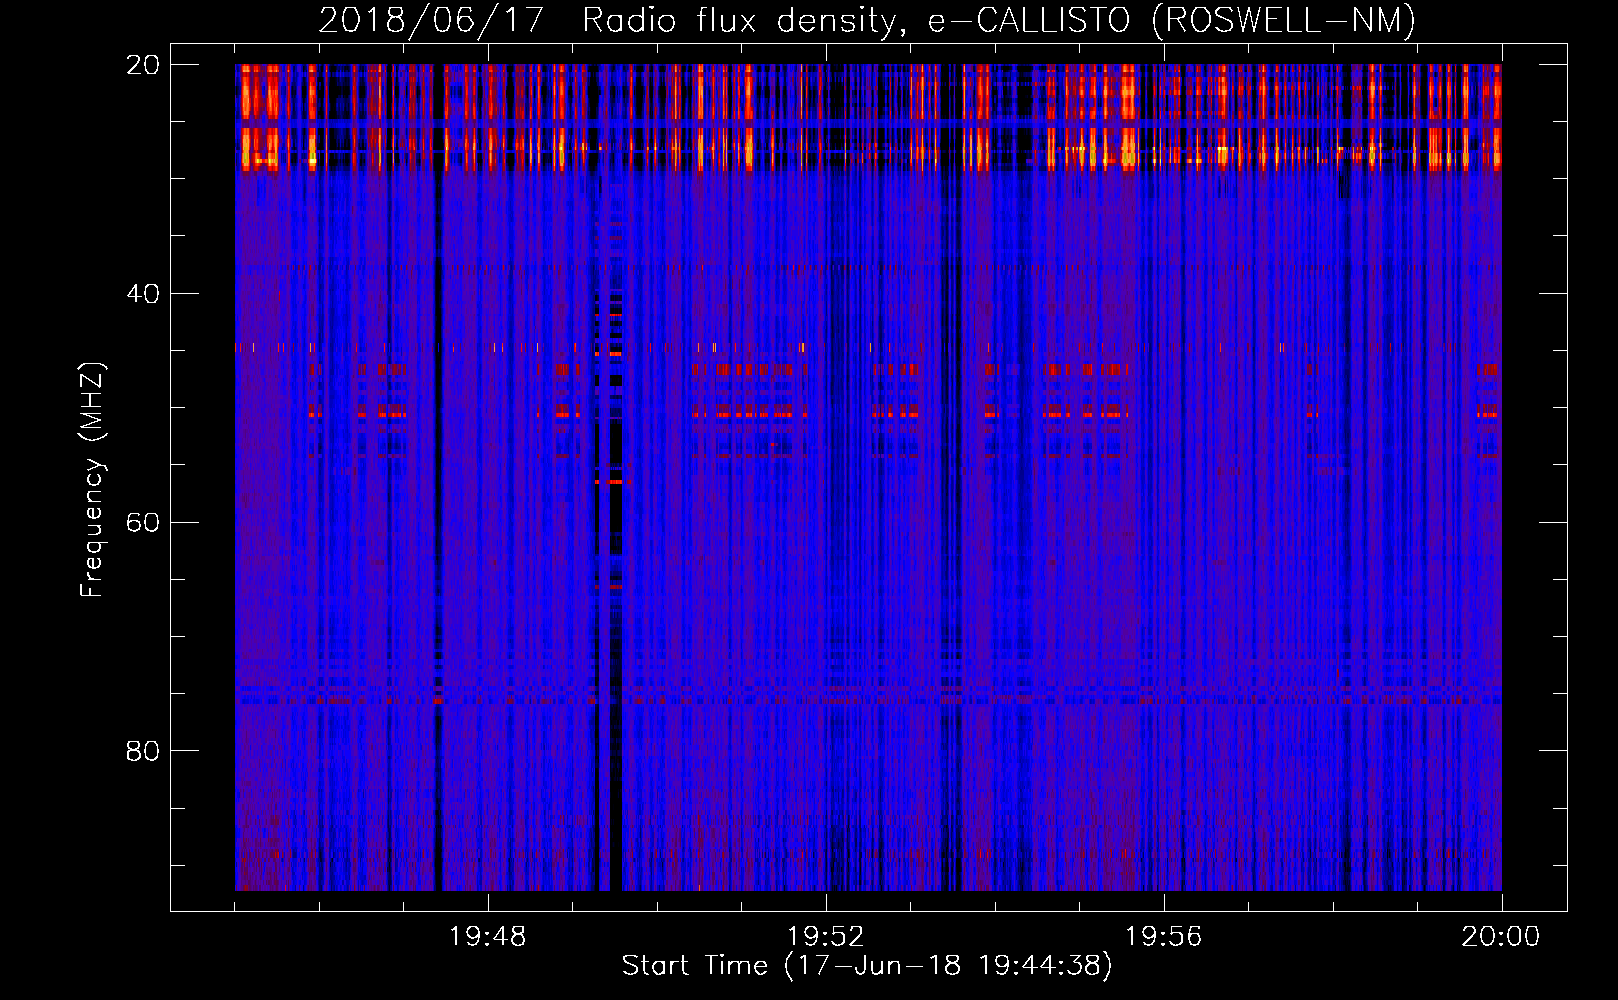Select the 19:52 time tick label
Screen dimensions: 1618x1000
(x=825, y=937)
